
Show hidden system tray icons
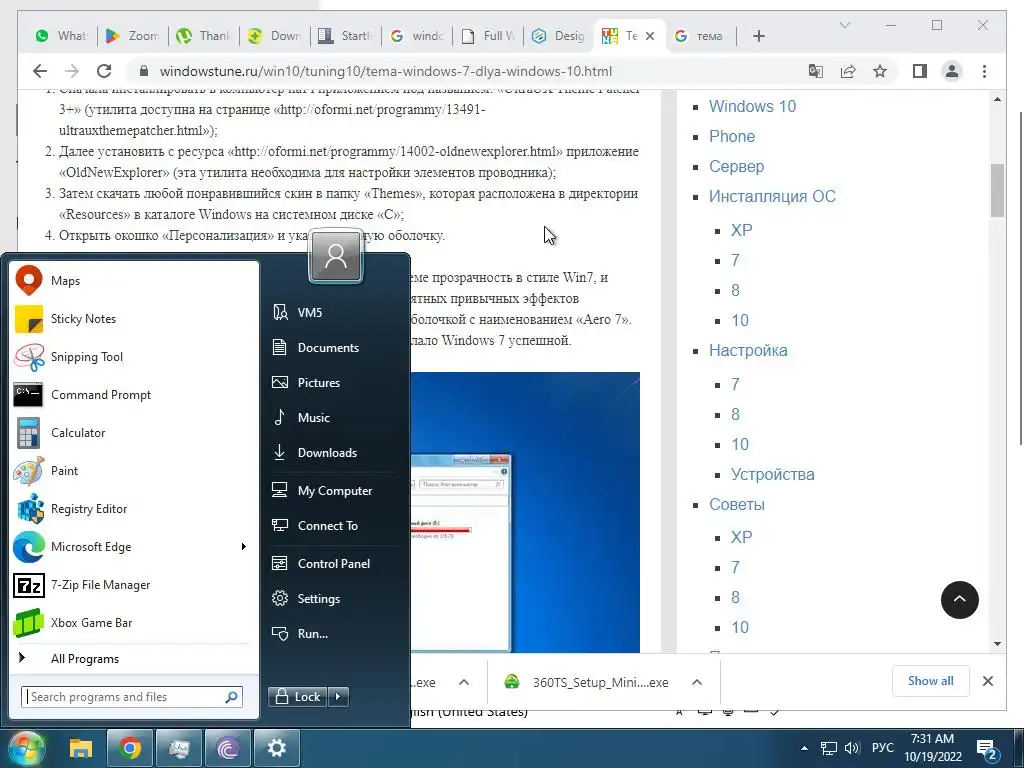click(804, 748)
